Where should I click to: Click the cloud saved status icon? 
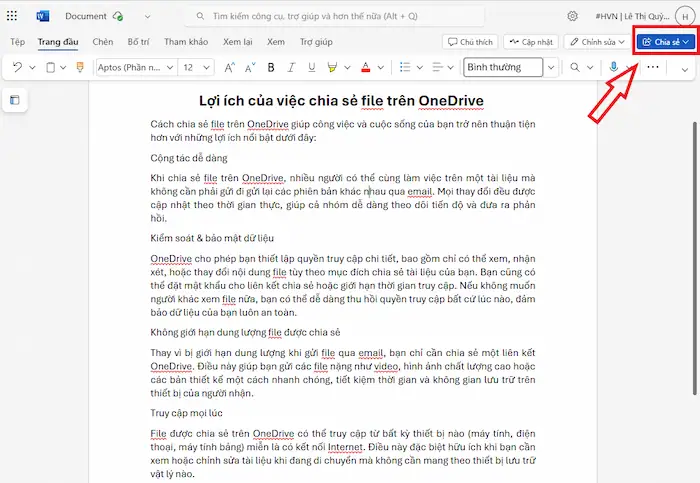coord(118,16)
